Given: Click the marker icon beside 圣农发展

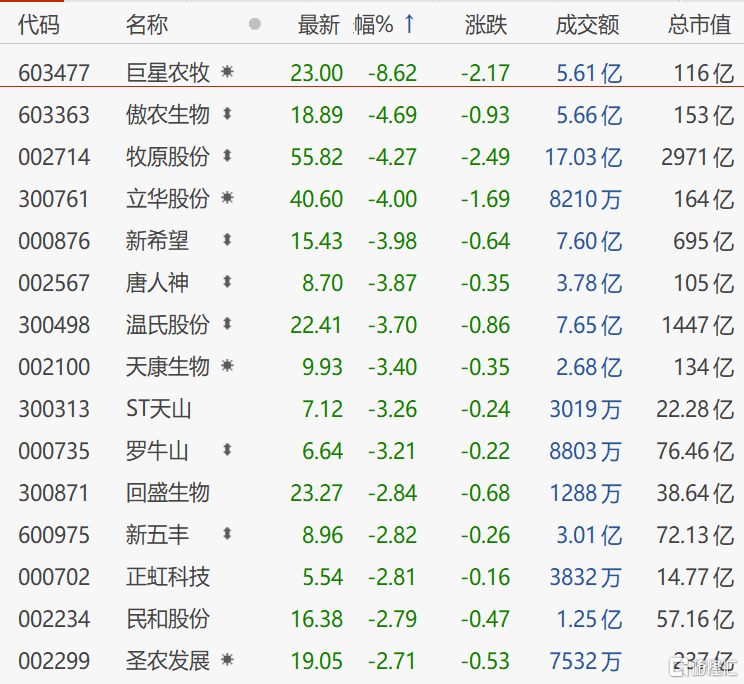Looking at the screenshot, I should click(x=227, y=660).
